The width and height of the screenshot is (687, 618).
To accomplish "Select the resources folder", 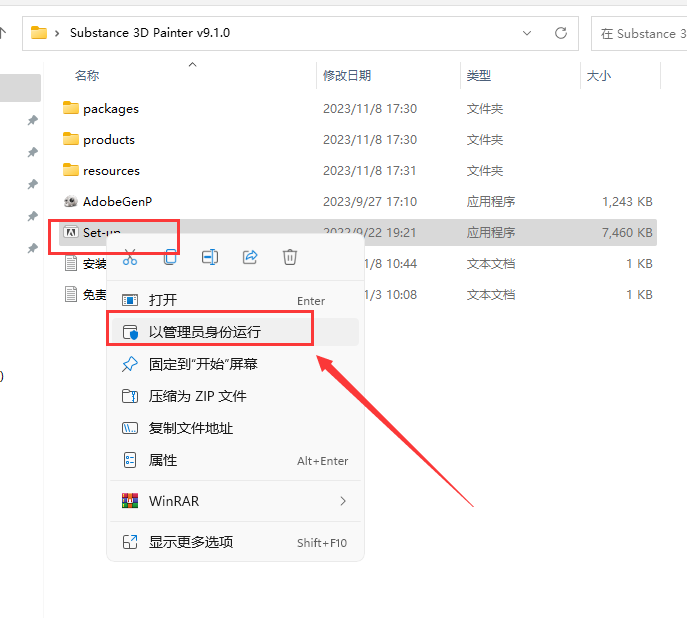I will tap(111, 171).
